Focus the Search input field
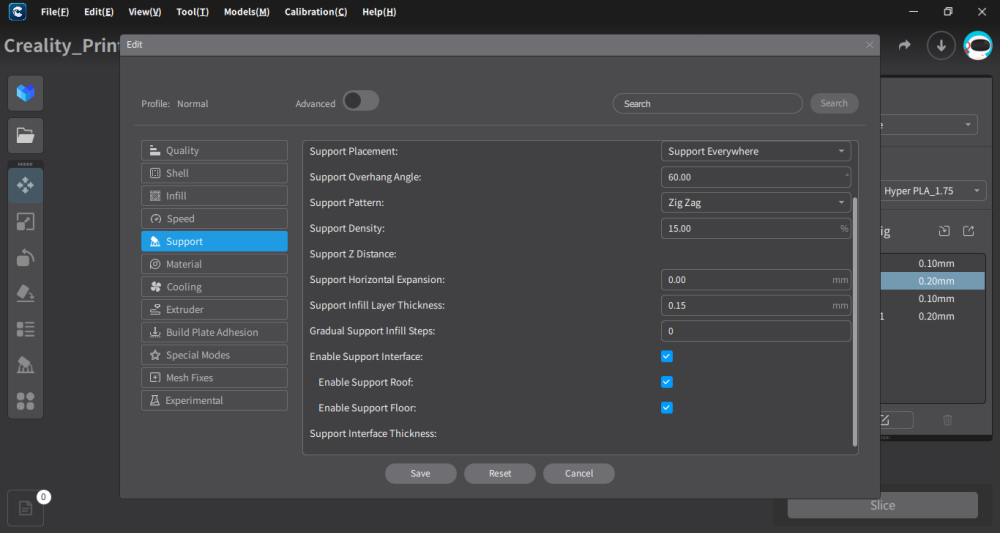 pyautogui.click(x=707, y=103)
